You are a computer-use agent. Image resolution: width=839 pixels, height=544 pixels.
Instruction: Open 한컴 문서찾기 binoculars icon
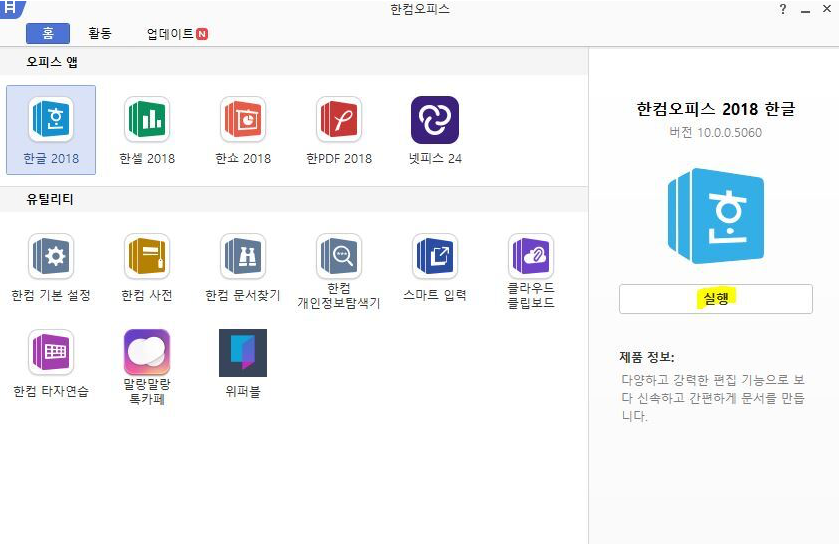pos(243,256)
